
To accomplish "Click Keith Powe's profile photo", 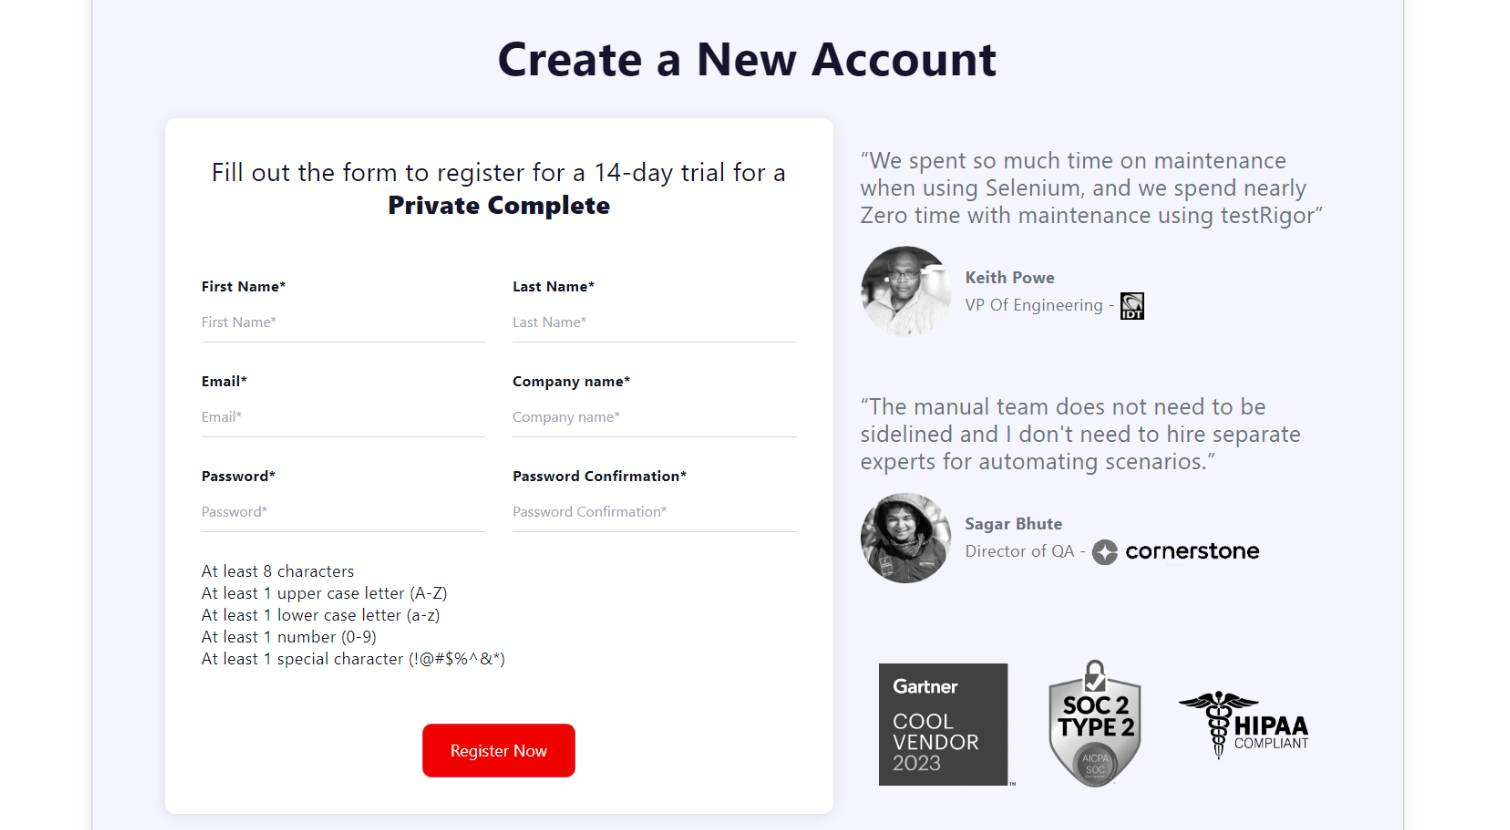I will coord(905,291).
